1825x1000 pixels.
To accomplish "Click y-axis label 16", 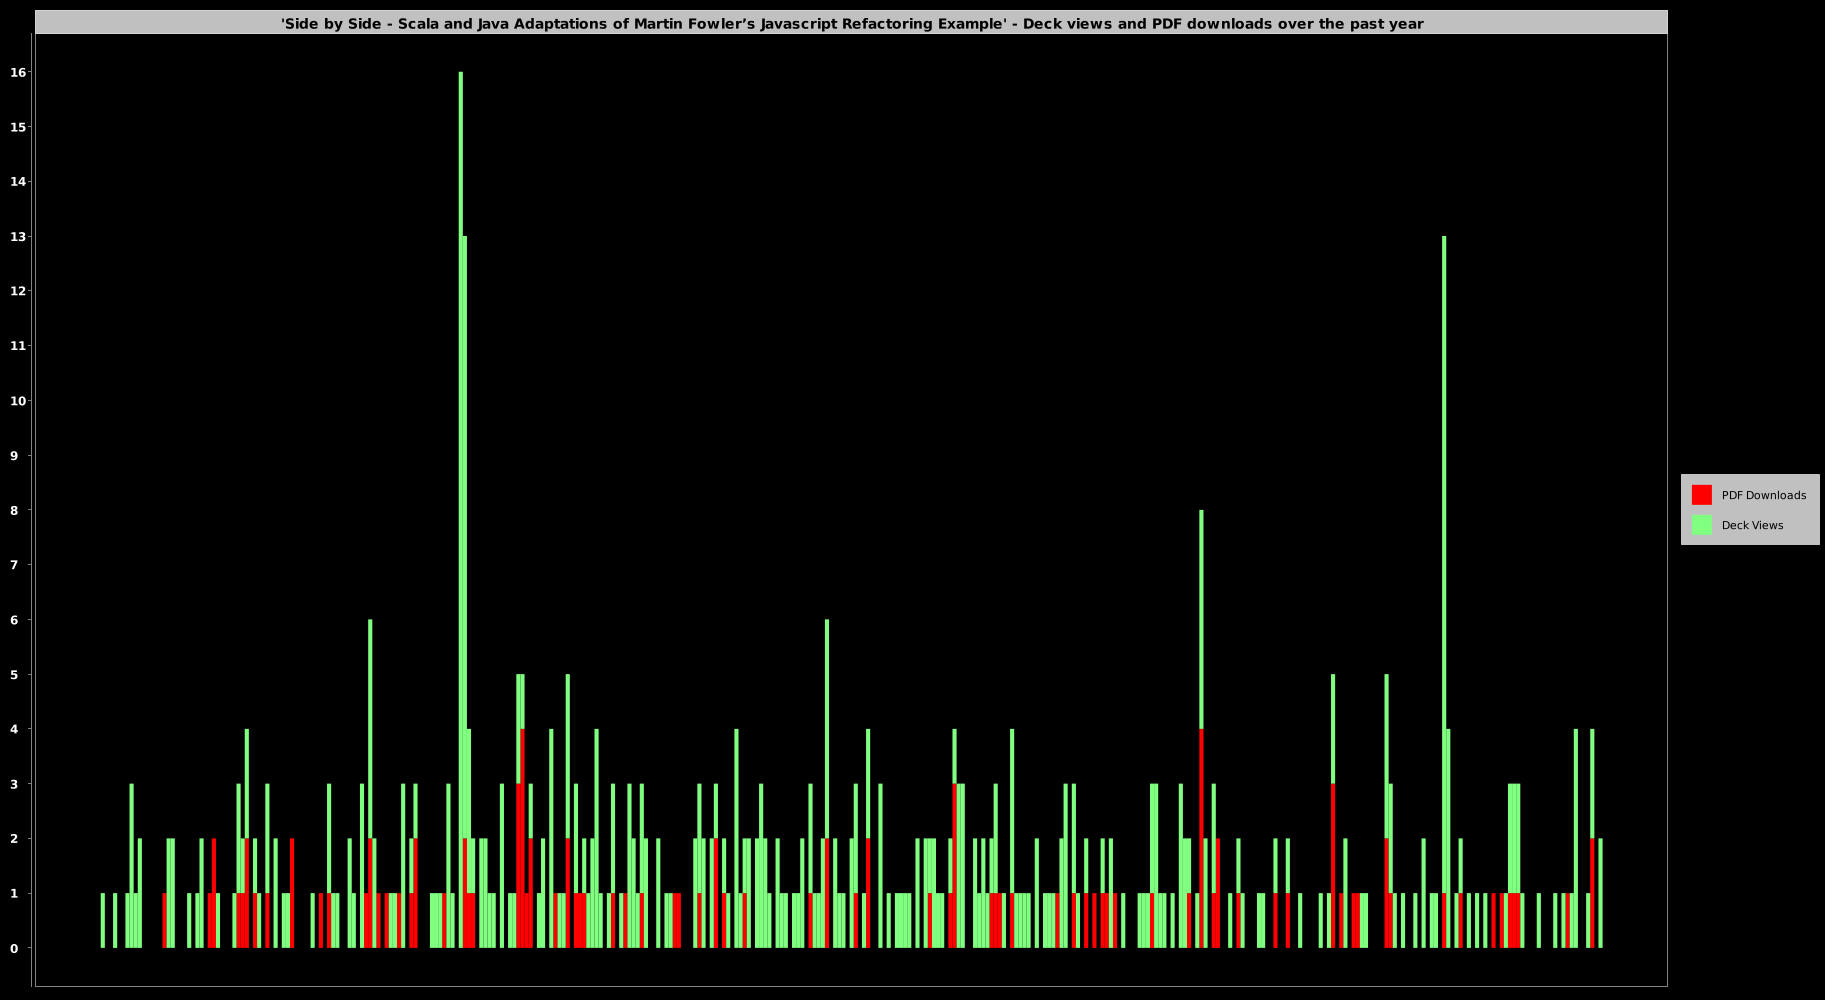I will (x=19, y=72).
